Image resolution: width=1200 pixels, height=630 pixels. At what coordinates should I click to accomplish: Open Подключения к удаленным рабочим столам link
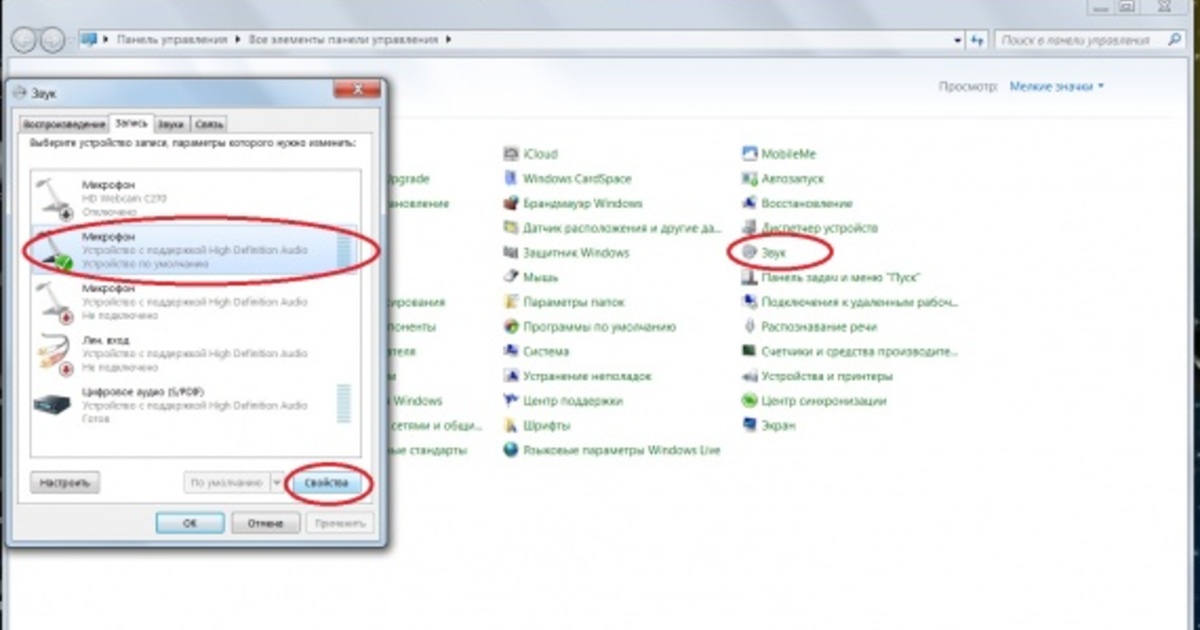859,302
